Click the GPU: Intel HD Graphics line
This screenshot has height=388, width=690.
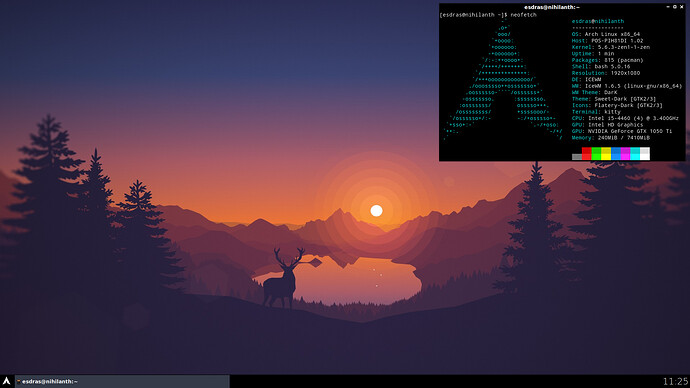pyautogui.click(x=607, y=125)
